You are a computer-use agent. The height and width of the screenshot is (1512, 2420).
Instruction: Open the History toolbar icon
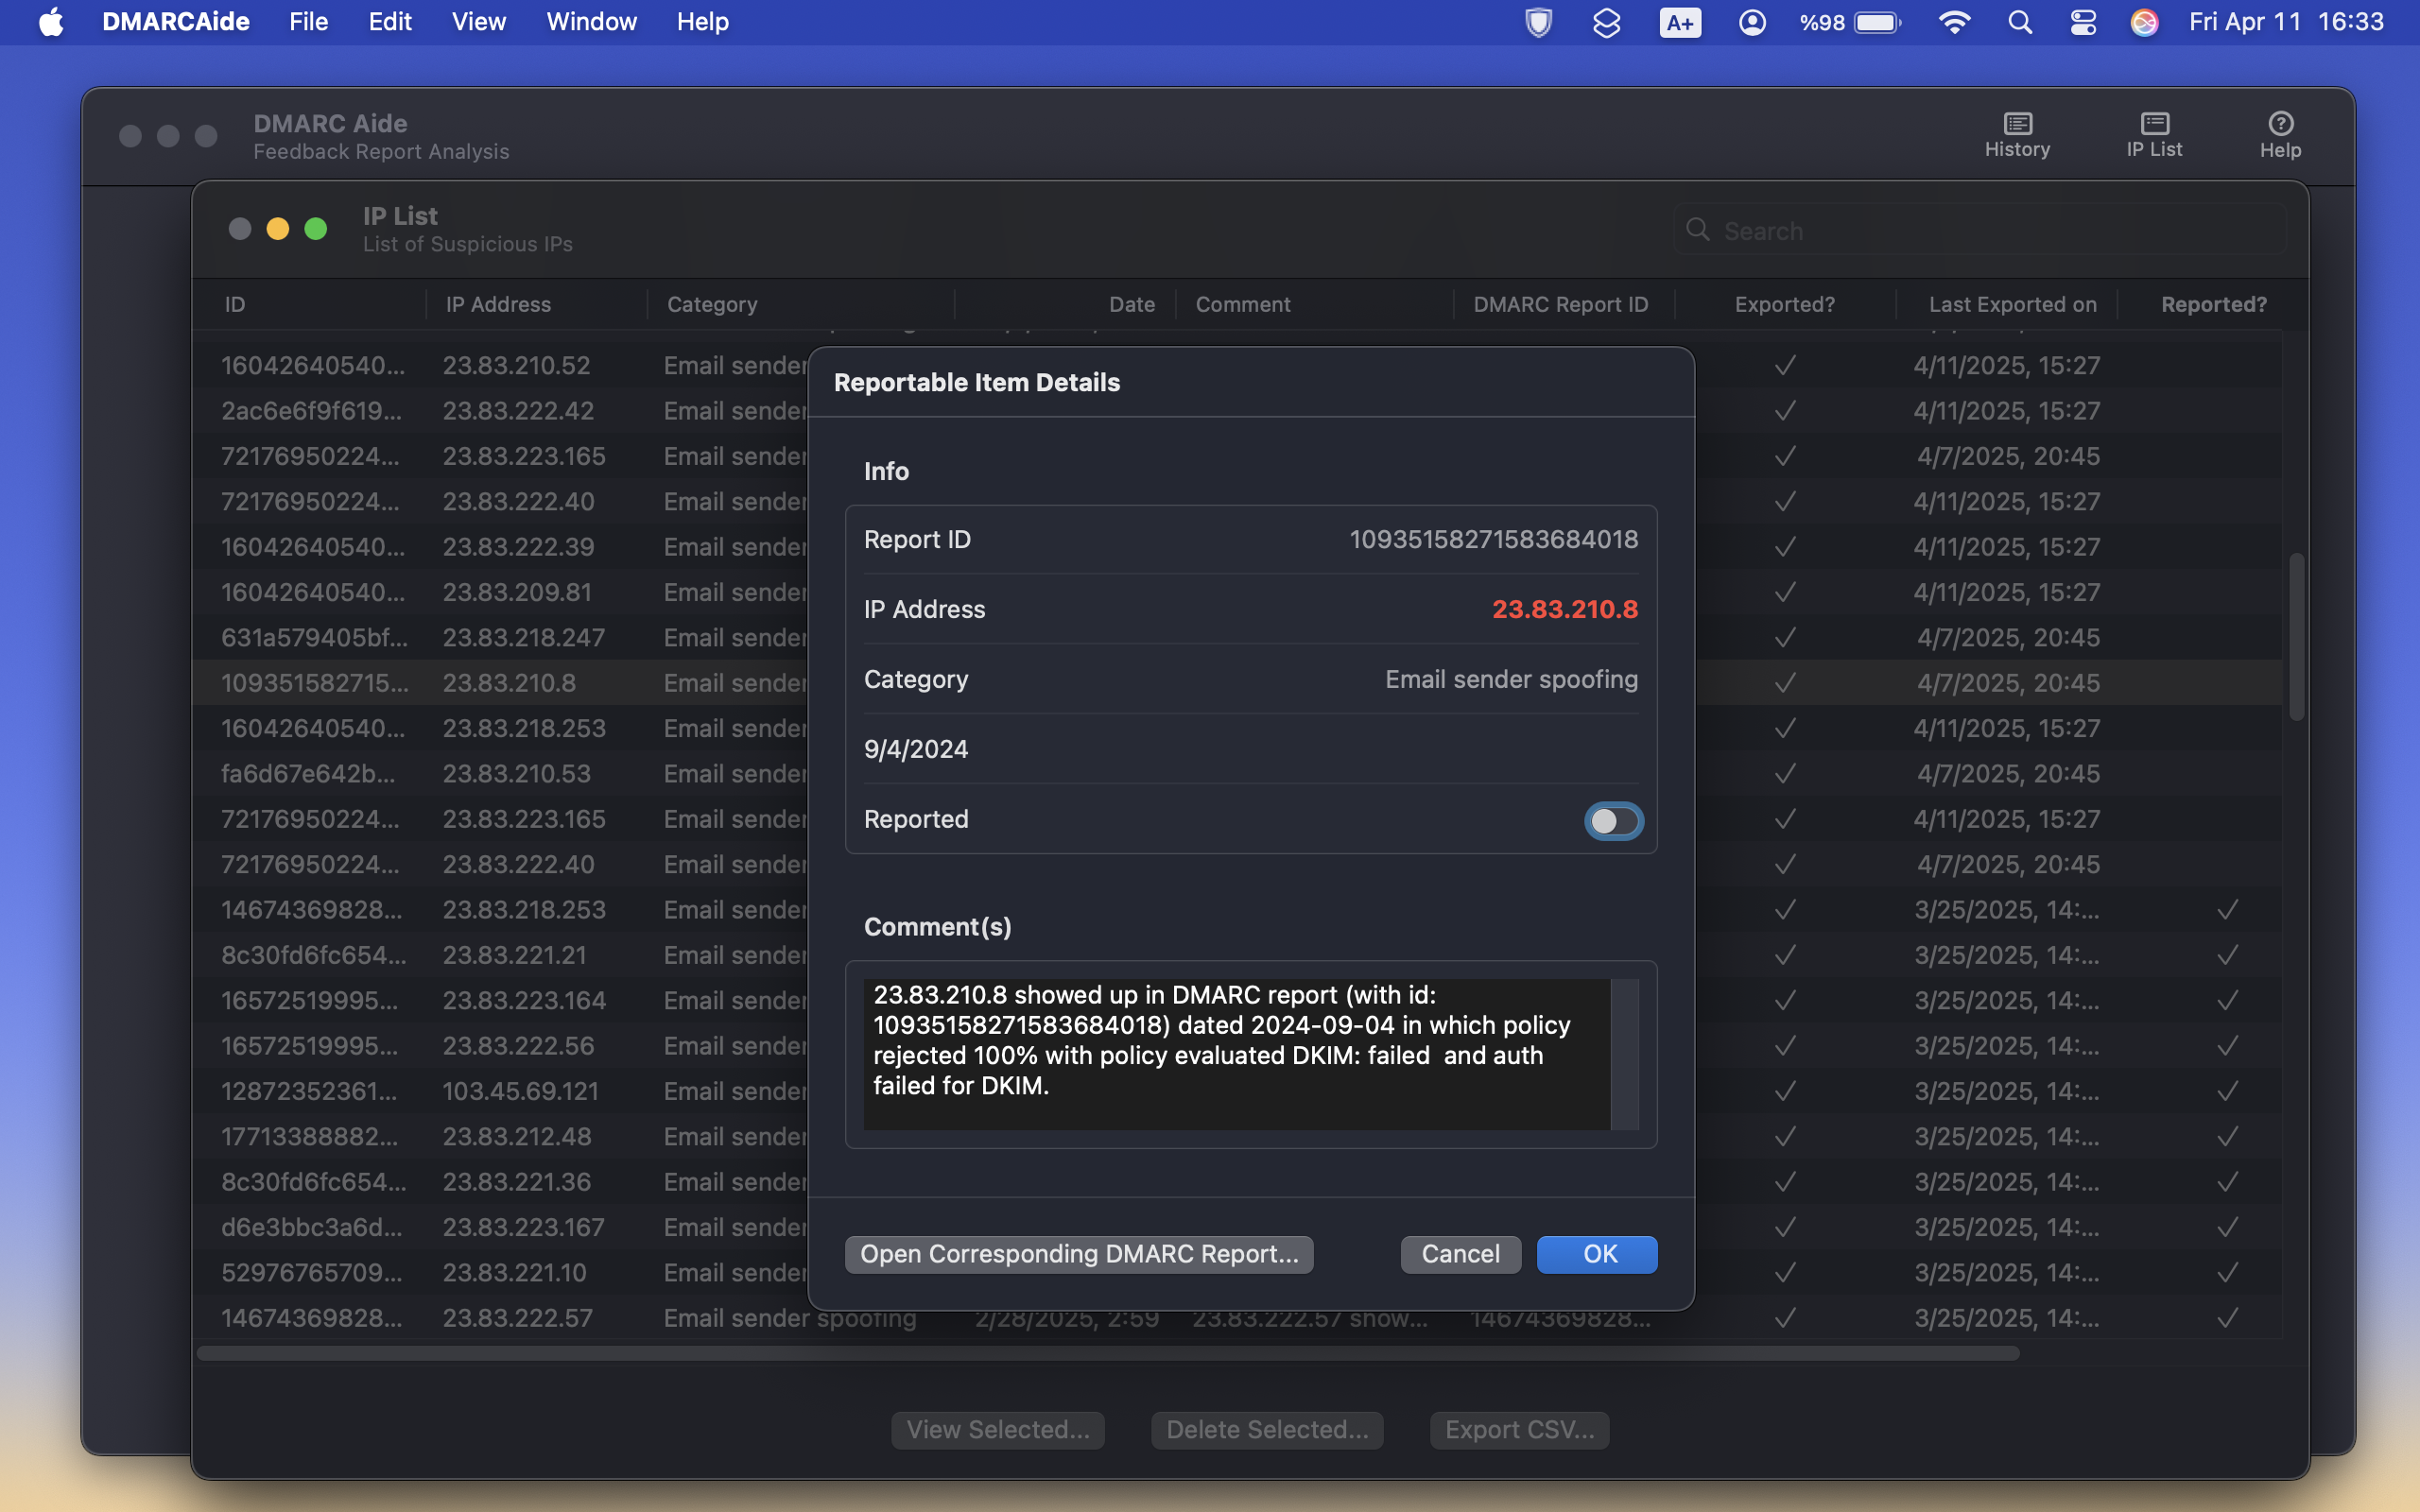[x=2017, y=135]
